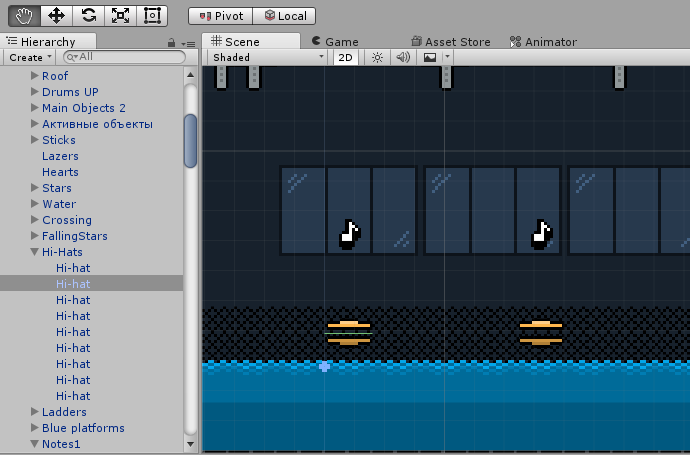Select the last Hi-hat child item

pos(73,396)
